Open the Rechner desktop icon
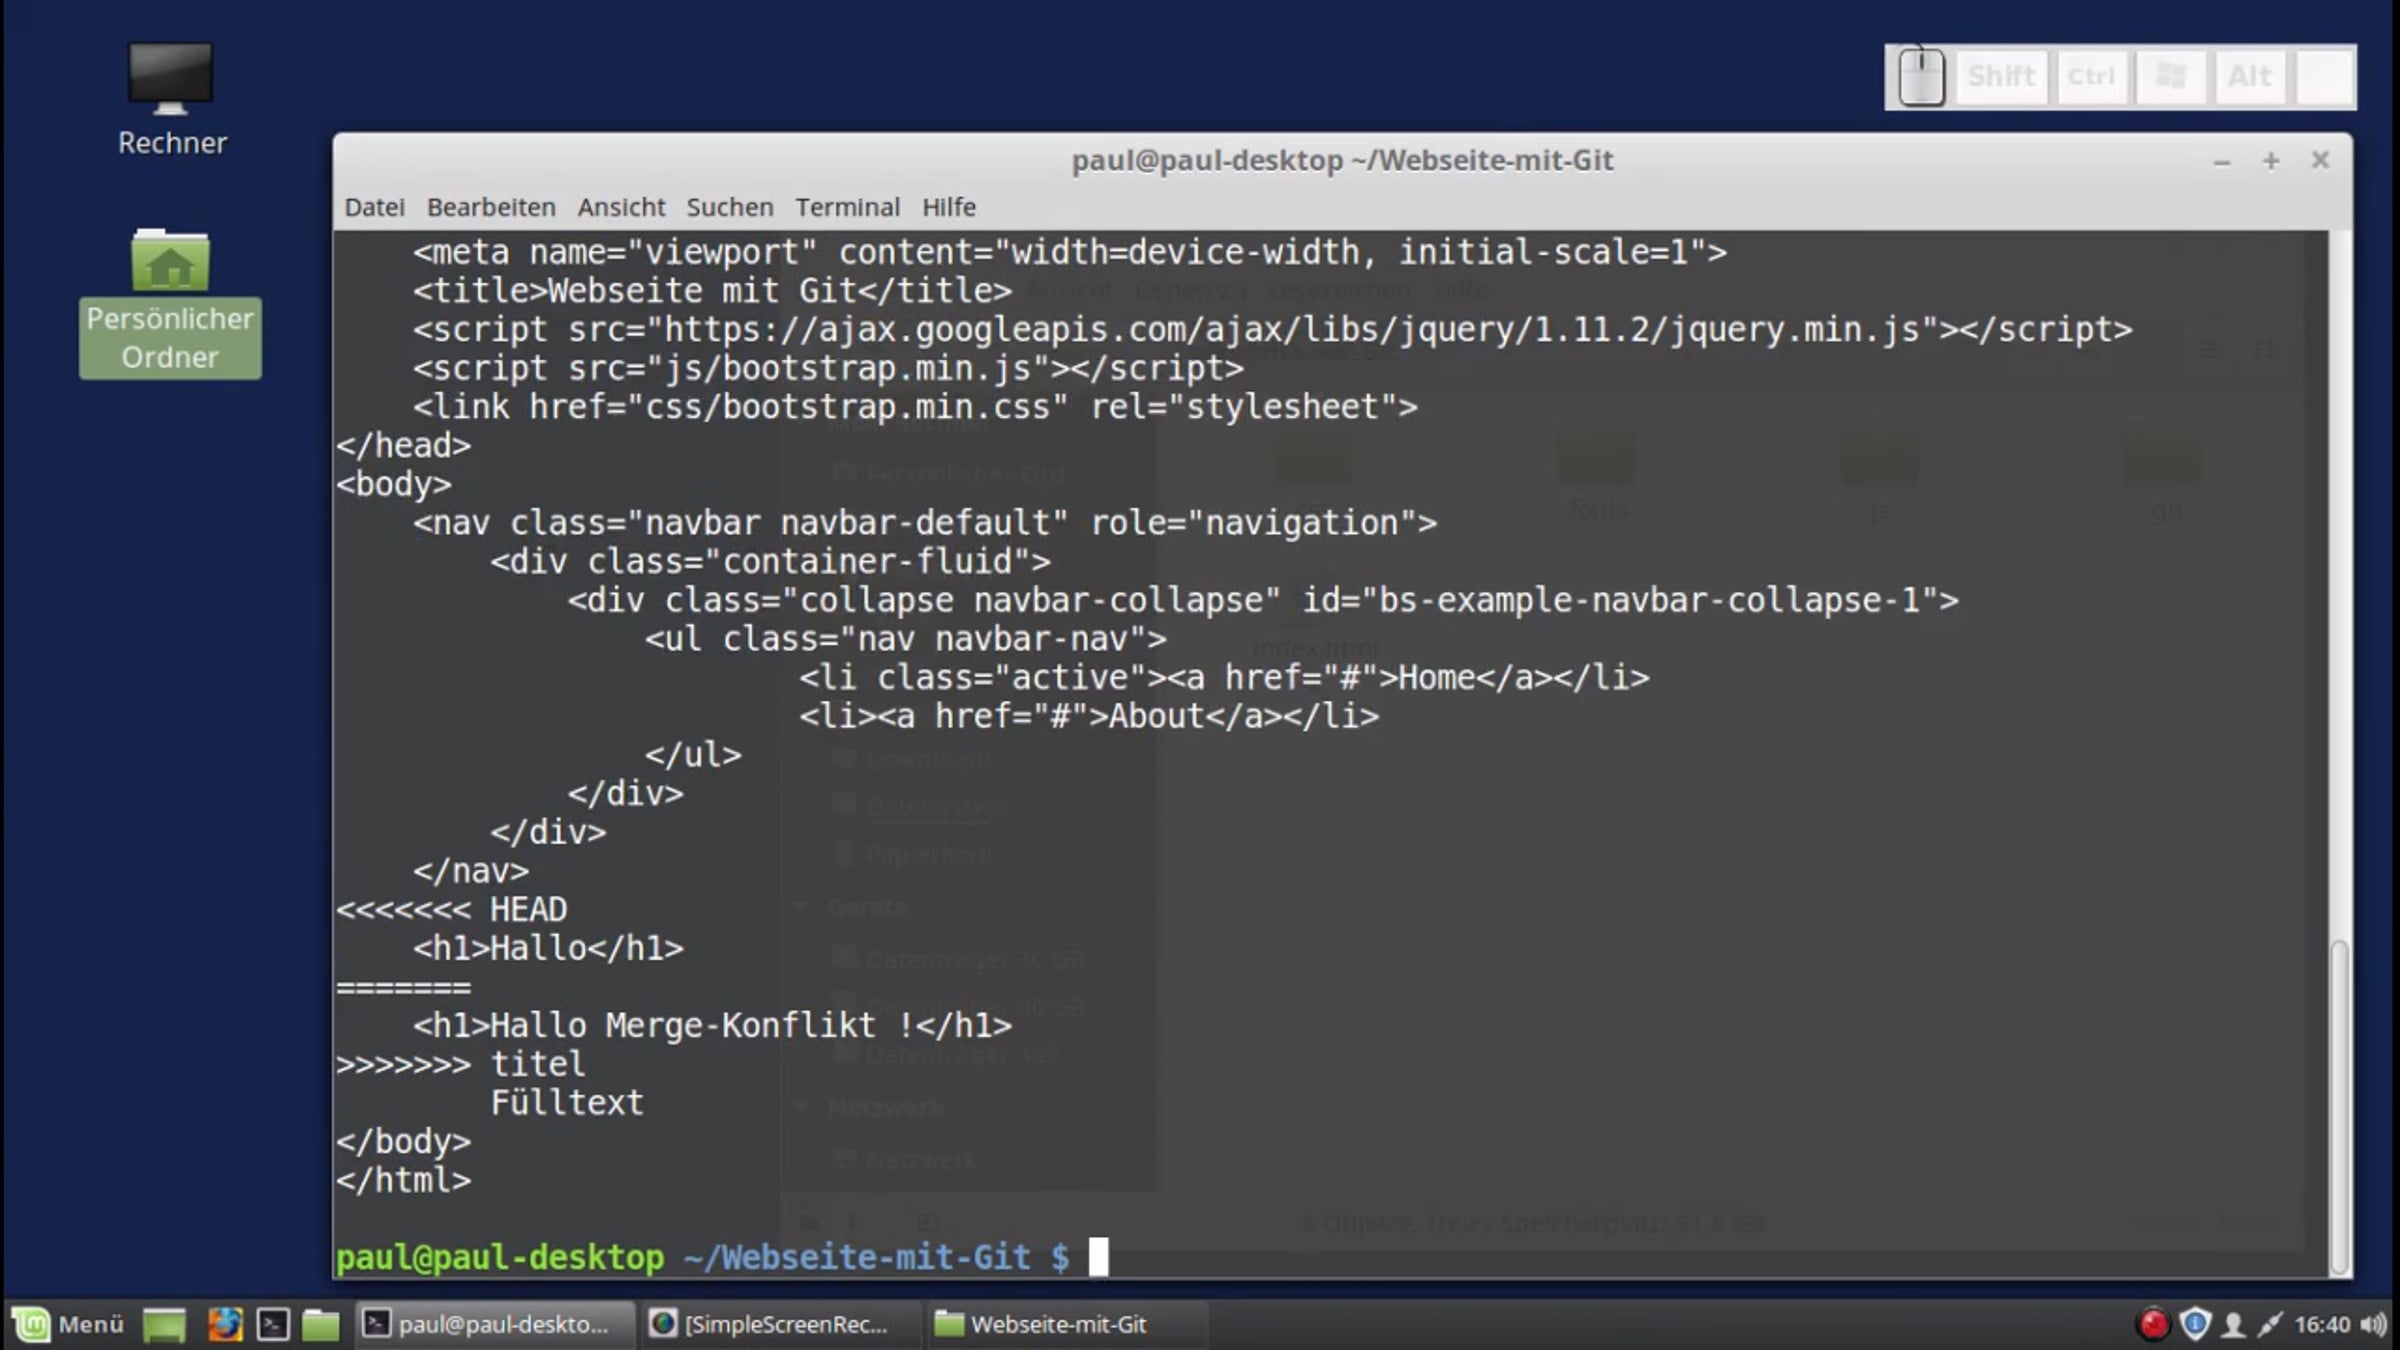Screen dimensions: 2400x1350 pyautogui.click(x=170, y=97)
